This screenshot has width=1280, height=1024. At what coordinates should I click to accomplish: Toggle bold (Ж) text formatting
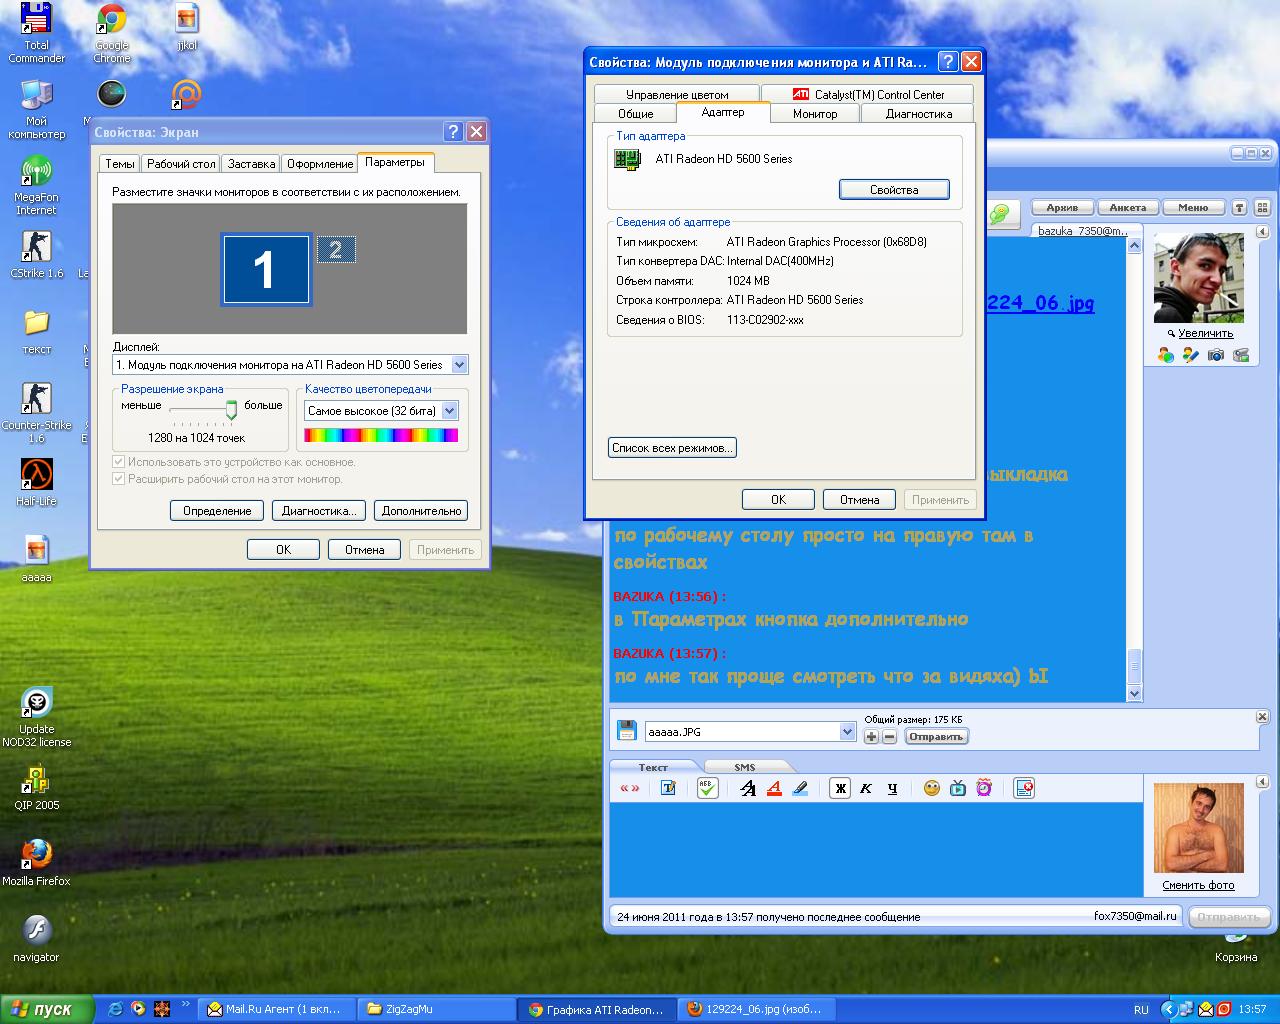pyautogui.click(x=840, y=788)
